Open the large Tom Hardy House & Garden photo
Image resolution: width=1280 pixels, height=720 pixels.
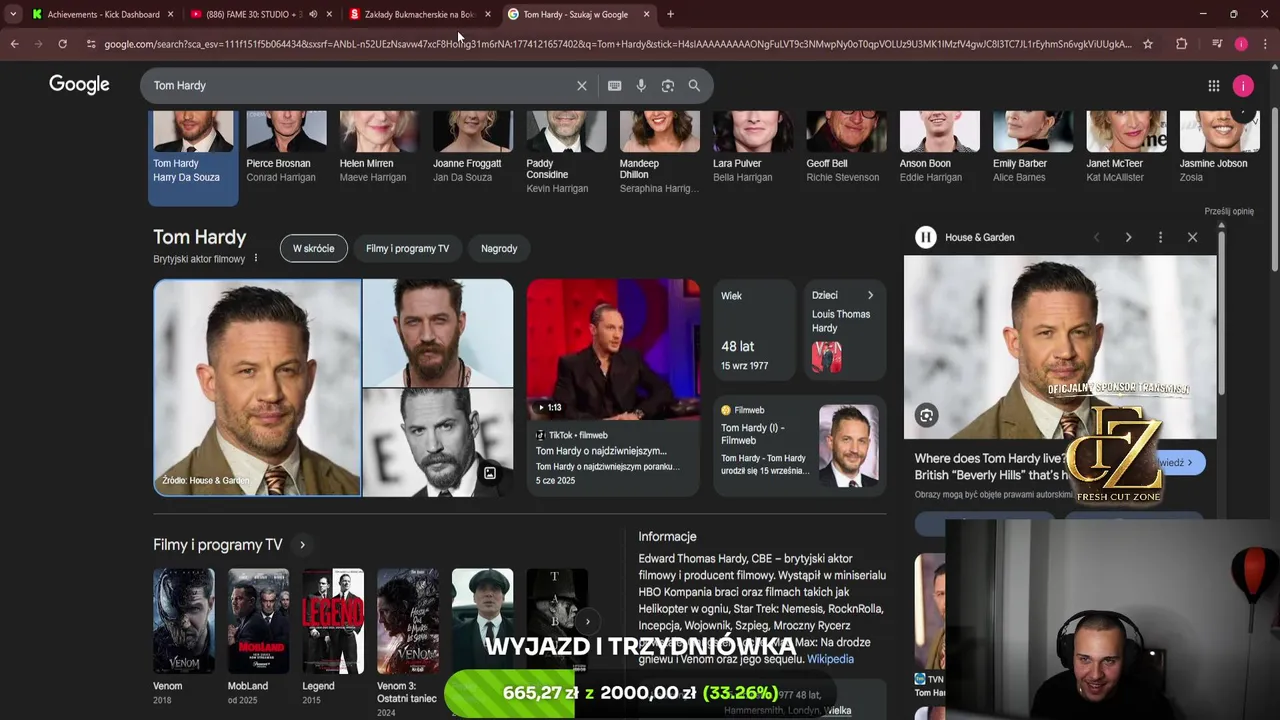tap(257, 388)
